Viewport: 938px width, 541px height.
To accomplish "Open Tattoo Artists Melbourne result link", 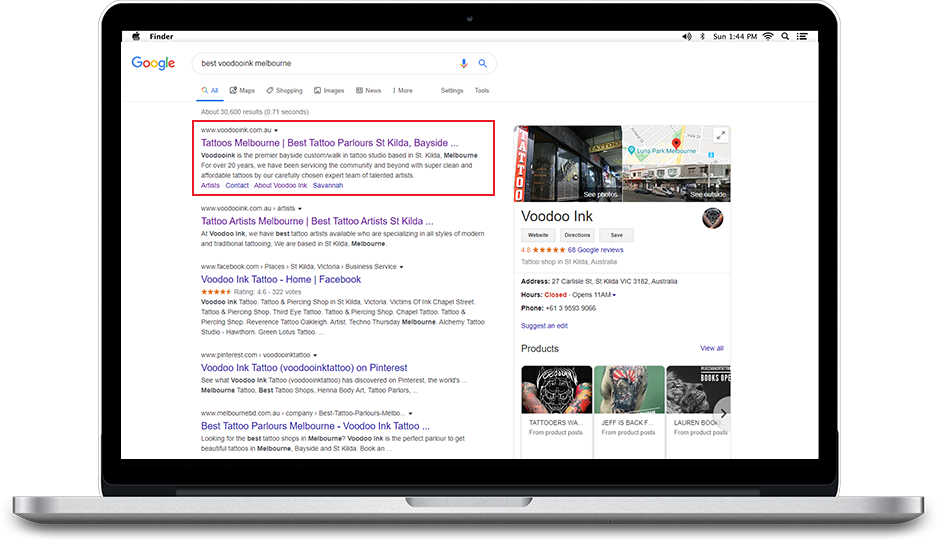I will point(317,221).
